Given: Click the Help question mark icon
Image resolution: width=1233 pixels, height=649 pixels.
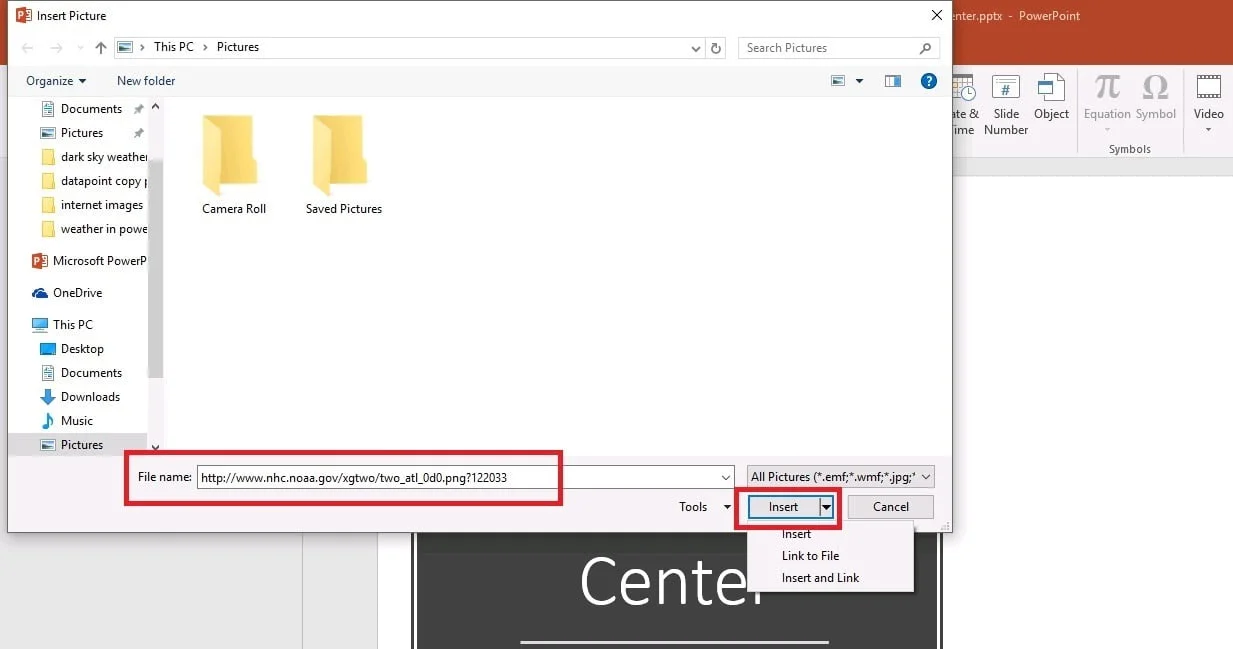Looking at the screenshot, I should tap(928, 81).
